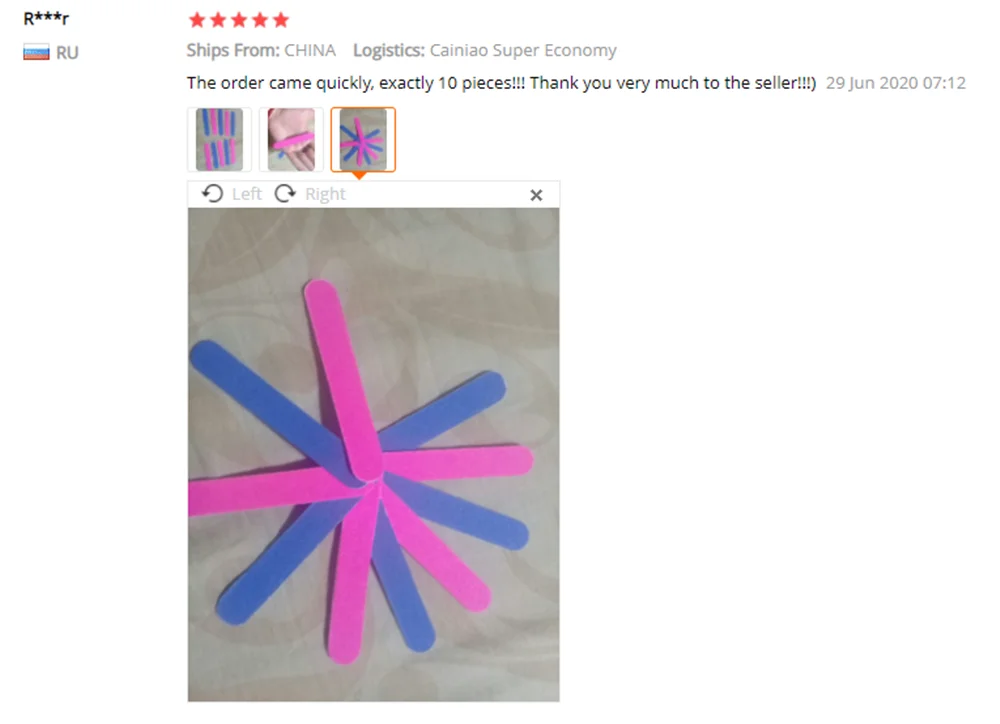Click the Russian flag icon
Image resolution: width=1000 pixels, height=724 pixels.
pos(36,52)
